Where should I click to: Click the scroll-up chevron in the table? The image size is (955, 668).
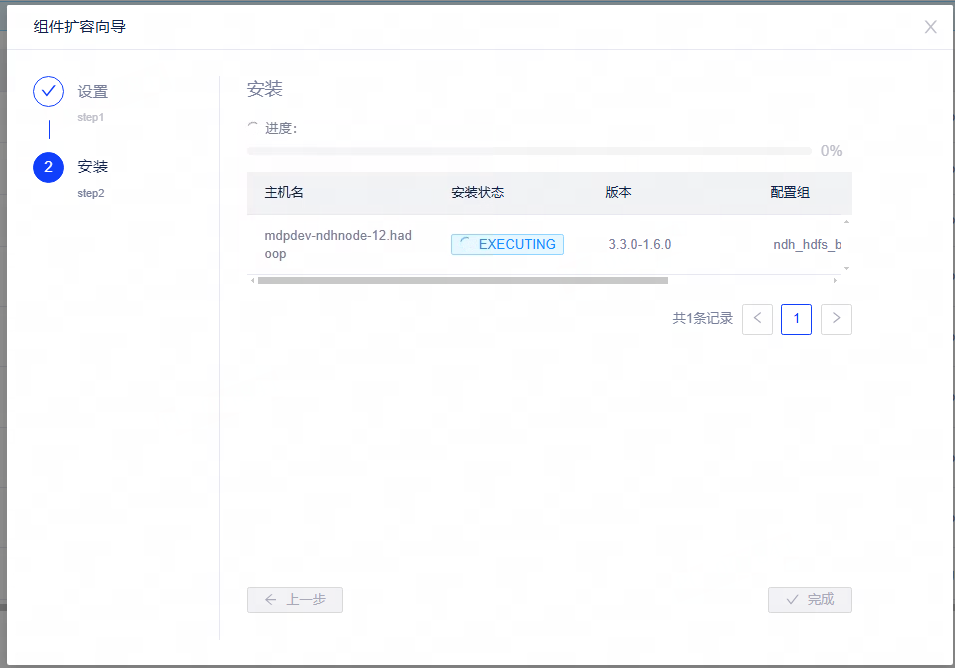(x=845, y=221)
